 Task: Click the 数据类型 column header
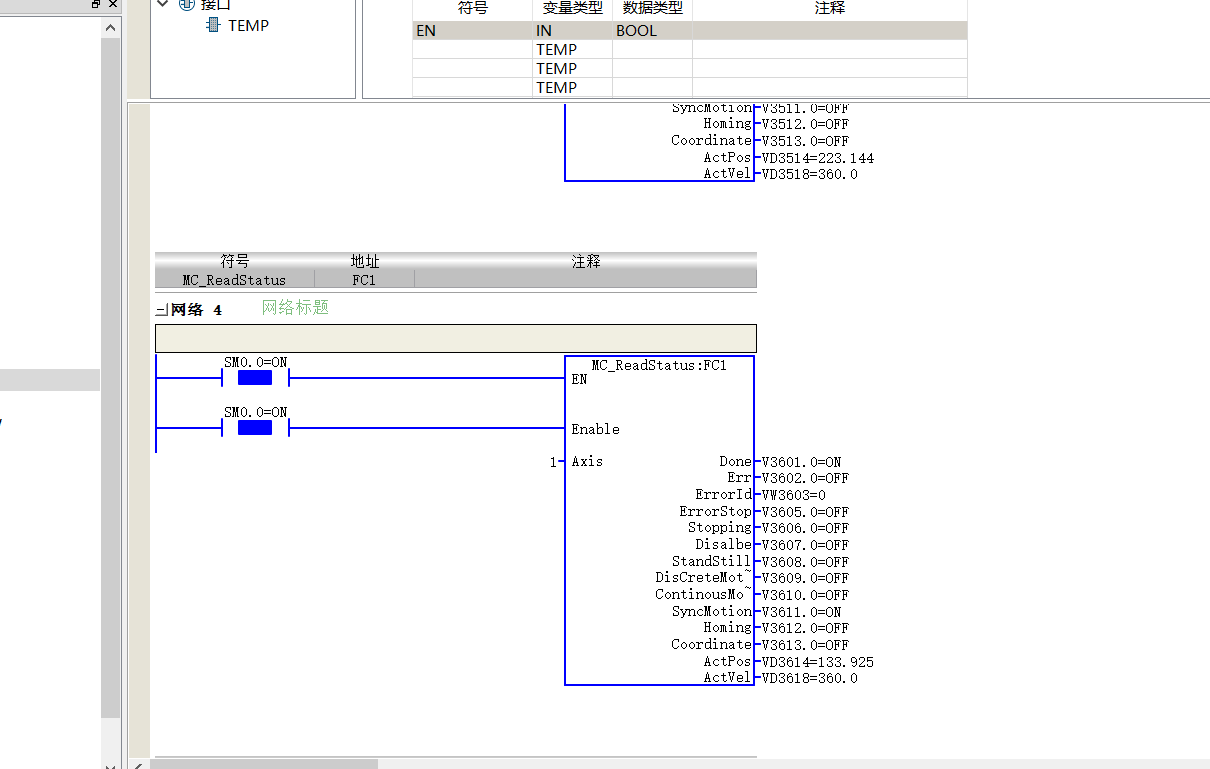[652, 8]
